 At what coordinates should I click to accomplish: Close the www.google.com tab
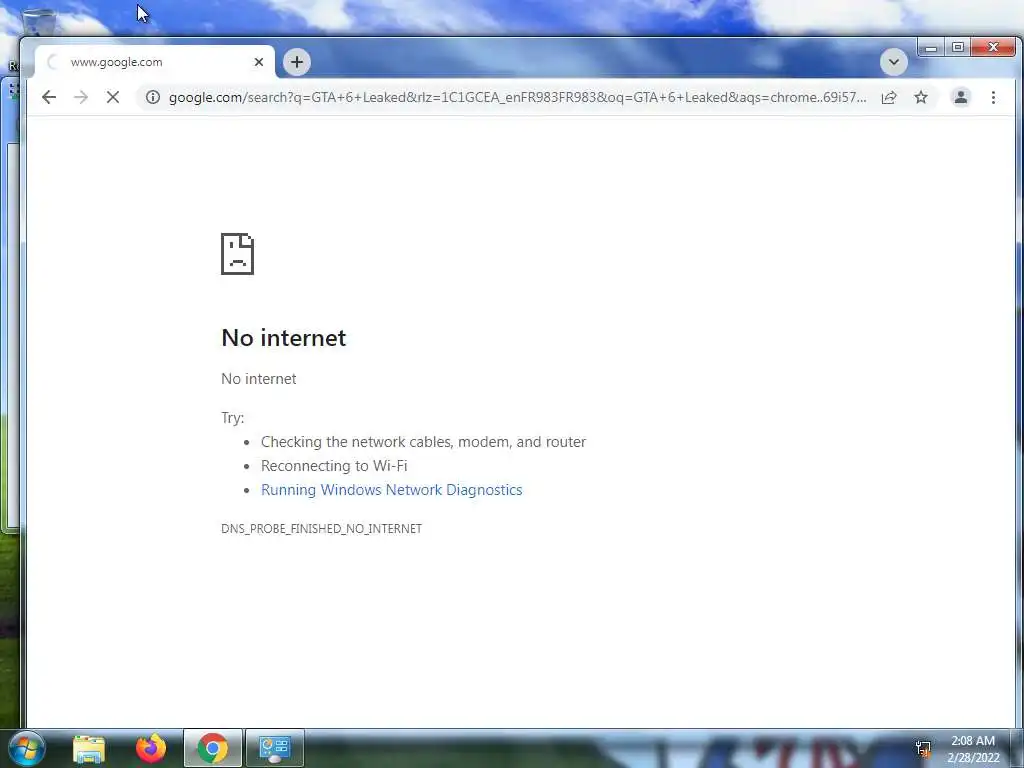point(259,62)
